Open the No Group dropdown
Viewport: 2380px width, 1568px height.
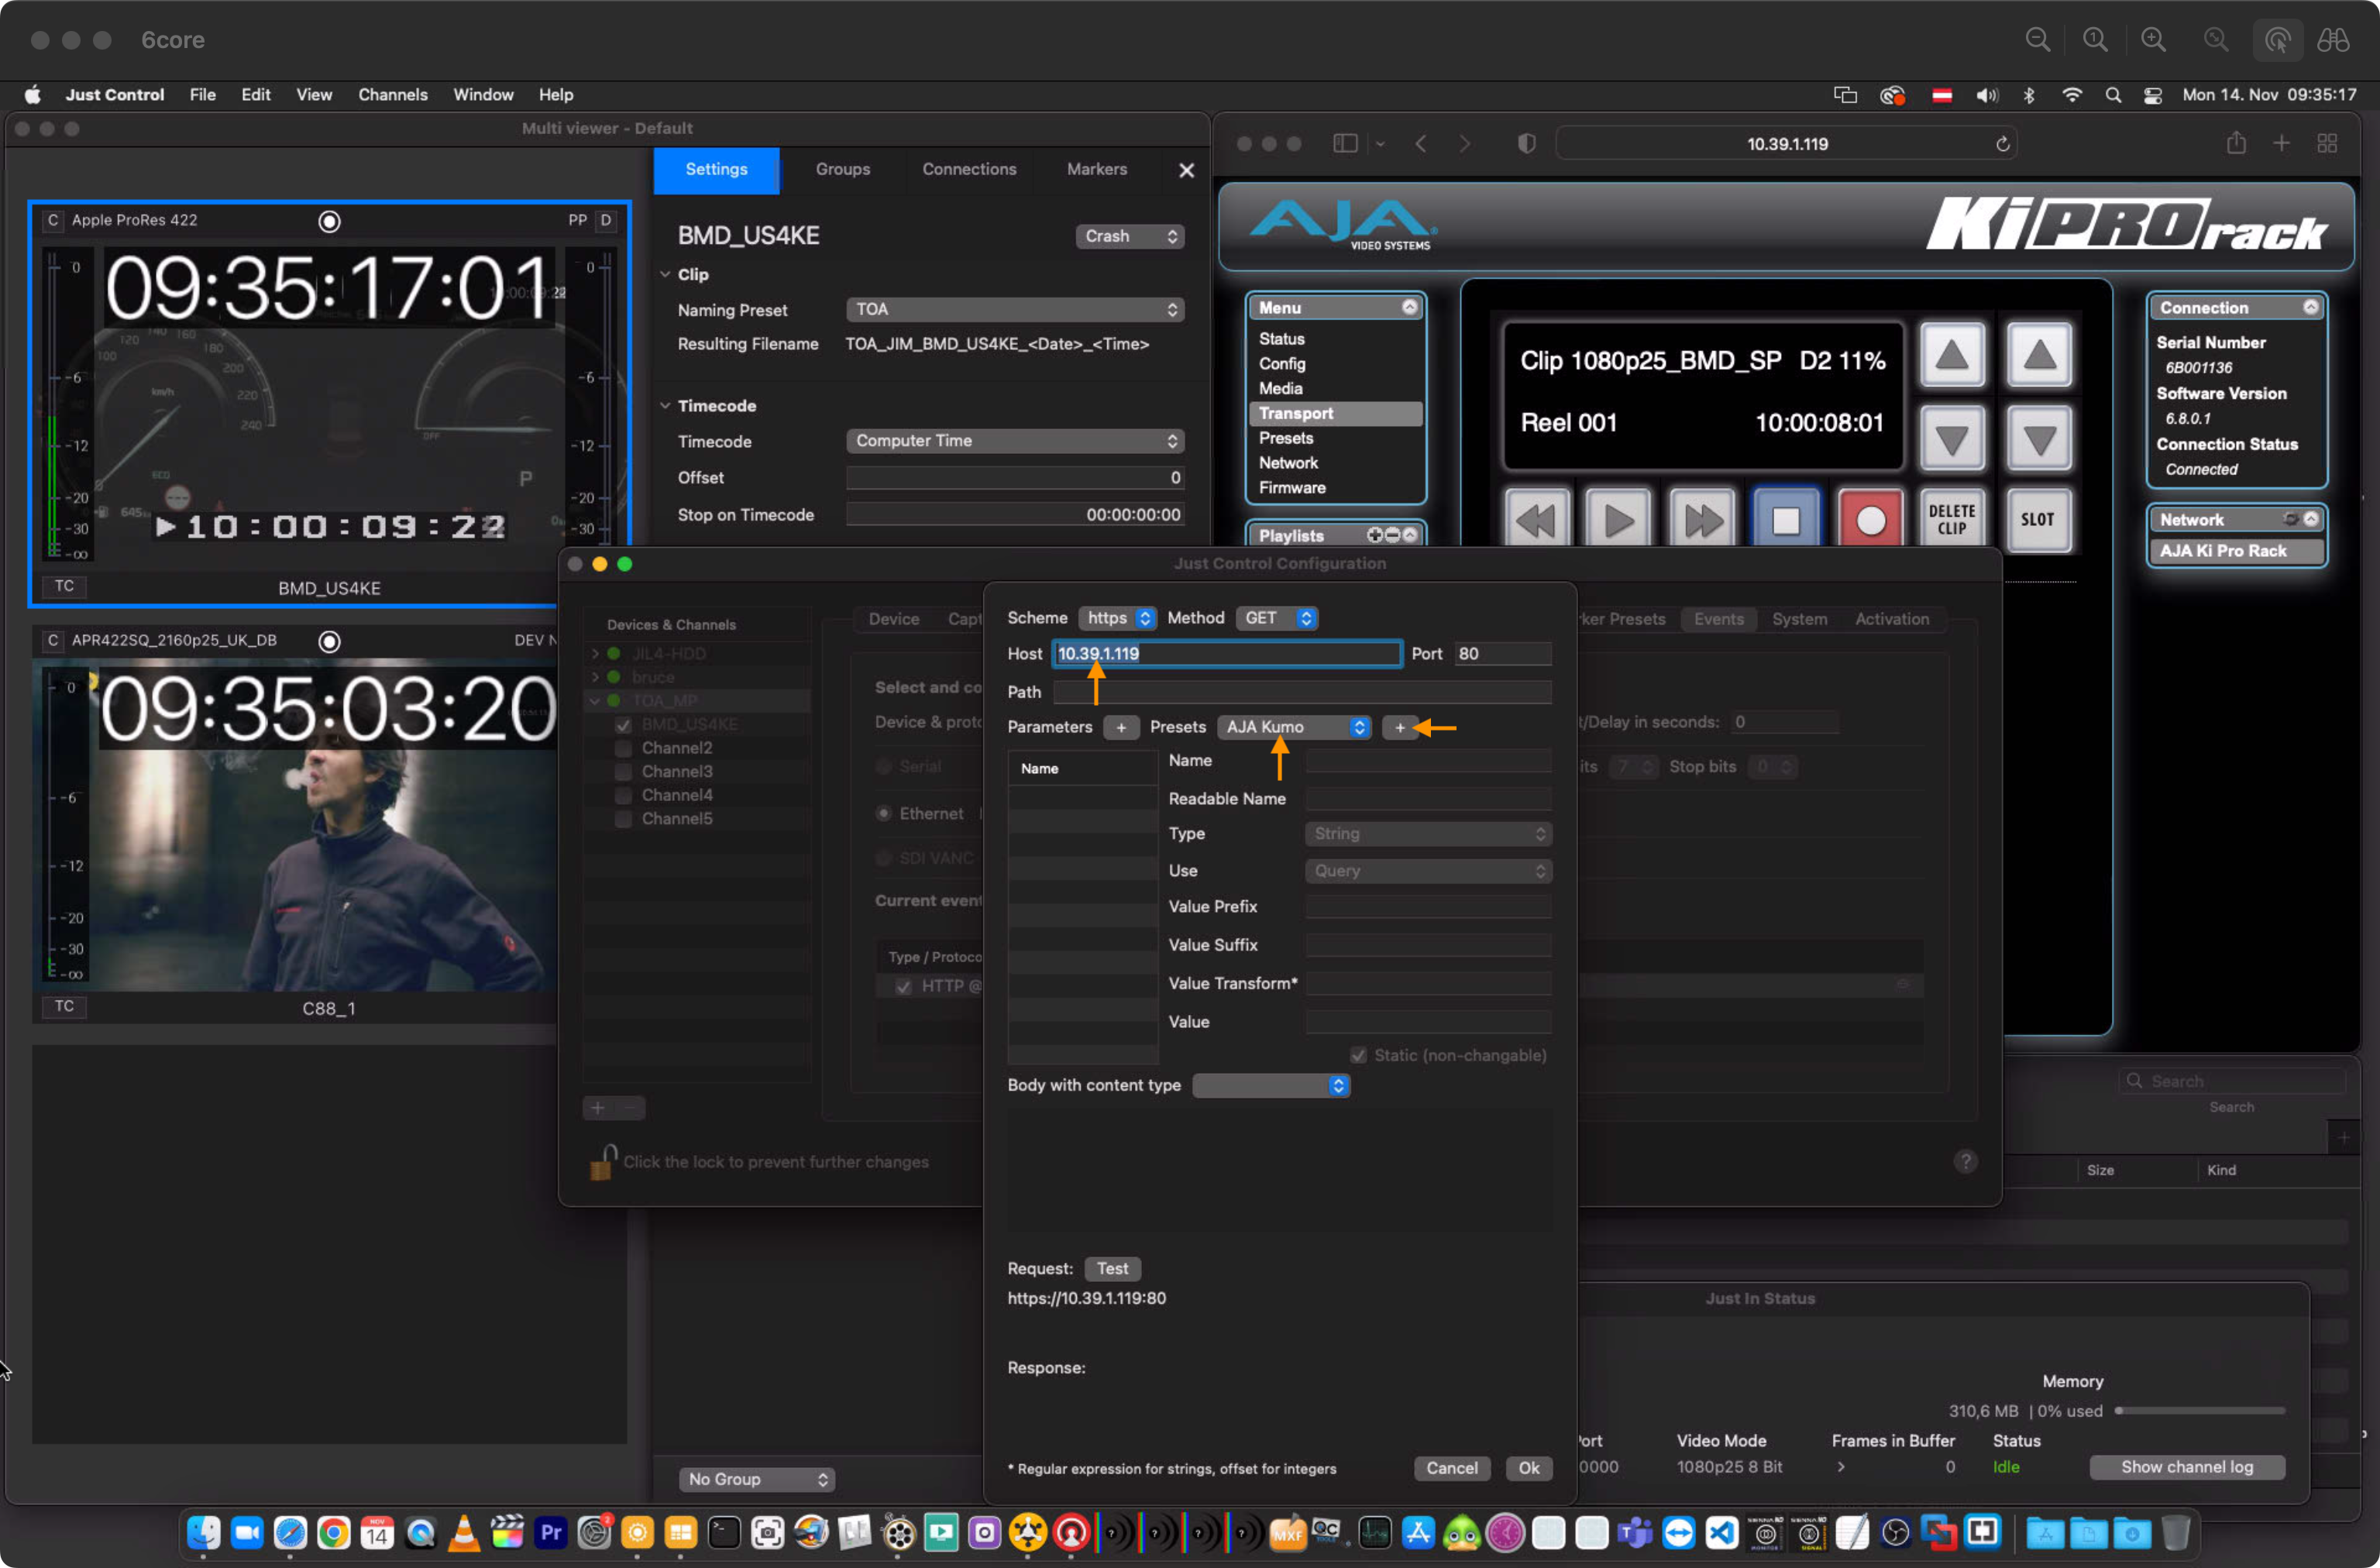(x=757, y=1478)
